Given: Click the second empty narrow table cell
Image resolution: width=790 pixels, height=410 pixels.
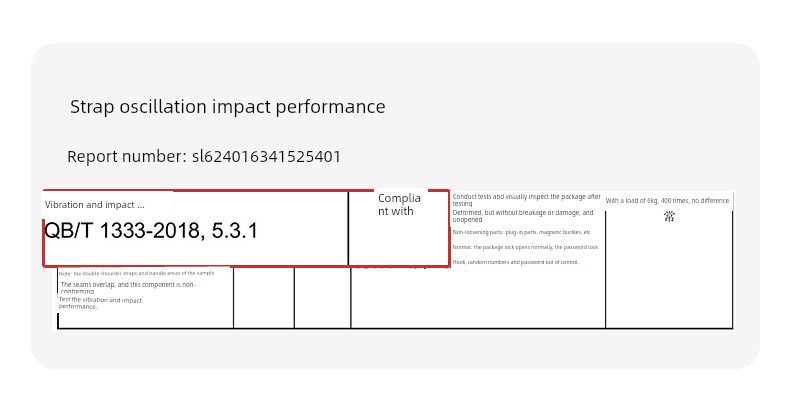Looking at the screenshot, I should (x=322, y=297).
